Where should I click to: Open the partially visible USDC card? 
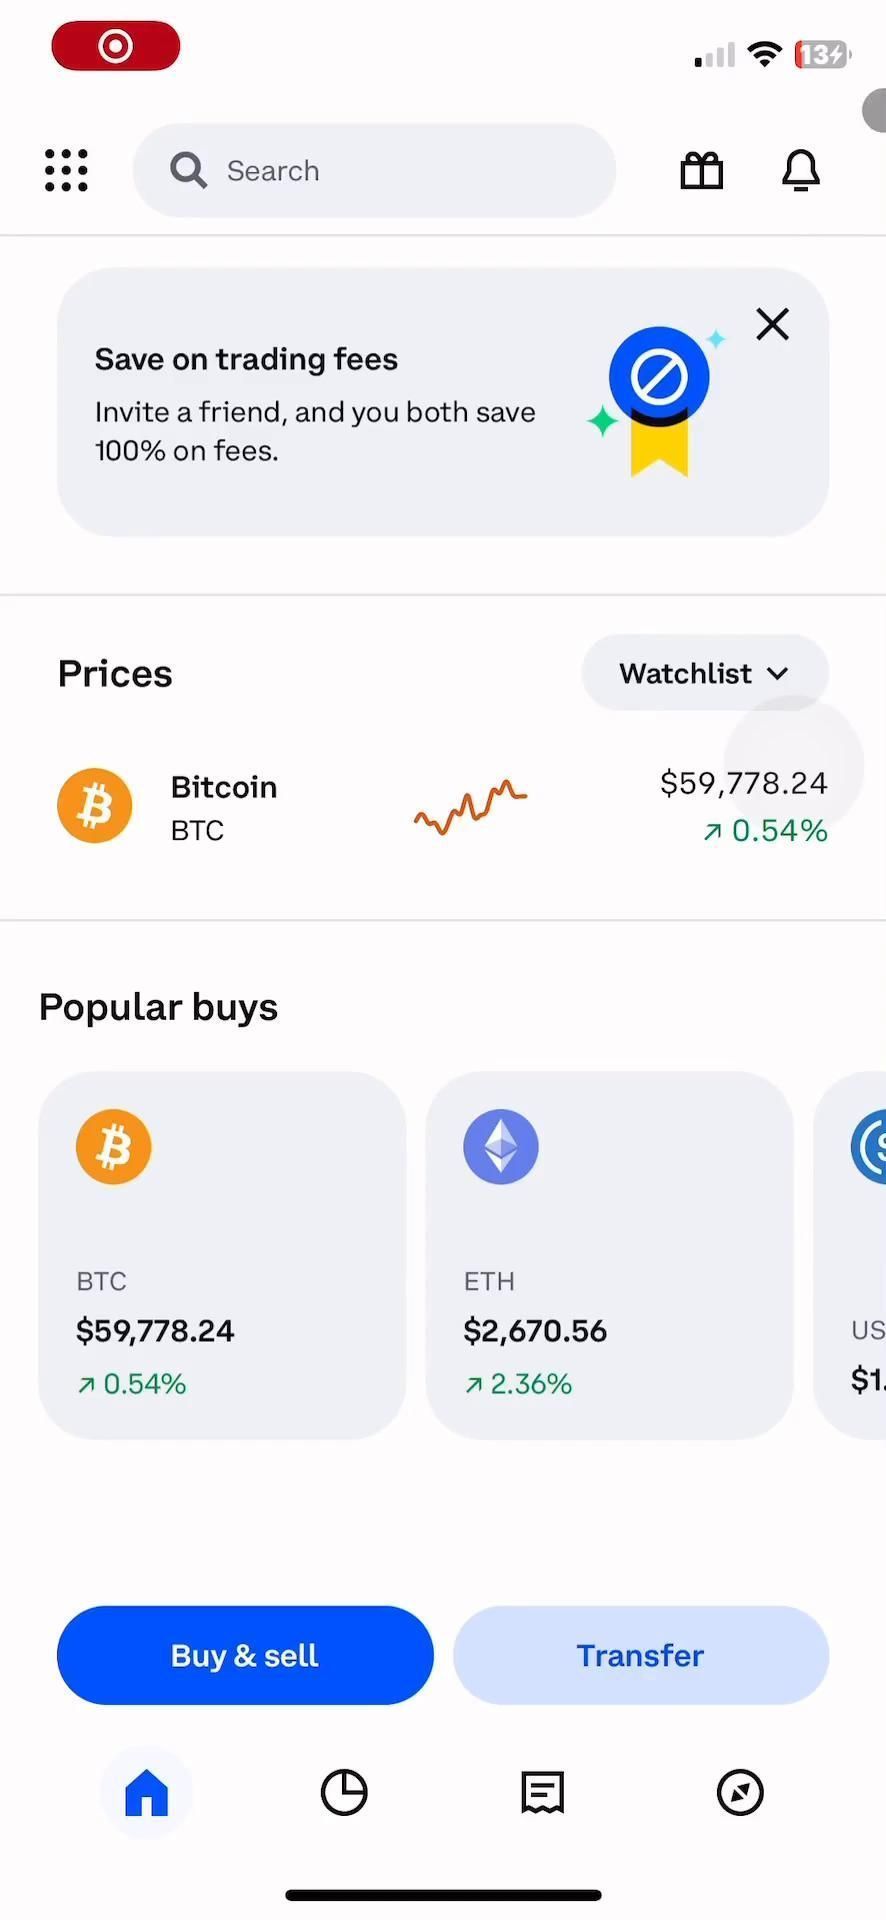tap(855, 1255)
